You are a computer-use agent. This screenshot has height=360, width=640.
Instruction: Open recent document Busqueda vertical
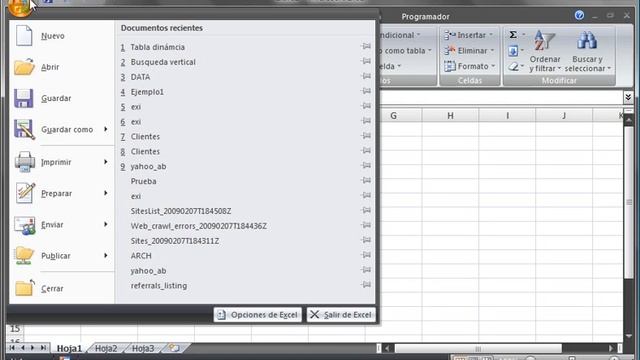tap(163, 62)
